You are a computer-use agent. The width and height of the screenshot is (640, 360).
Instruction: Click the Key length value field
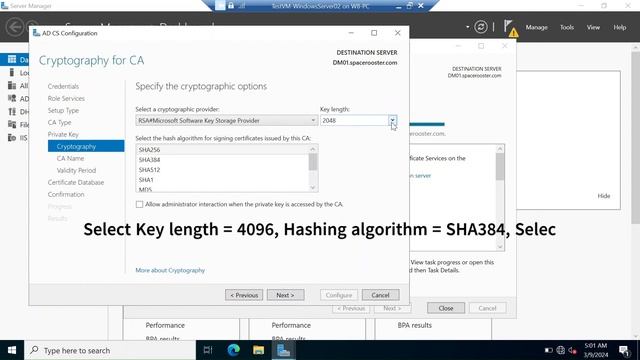point(354,120)
